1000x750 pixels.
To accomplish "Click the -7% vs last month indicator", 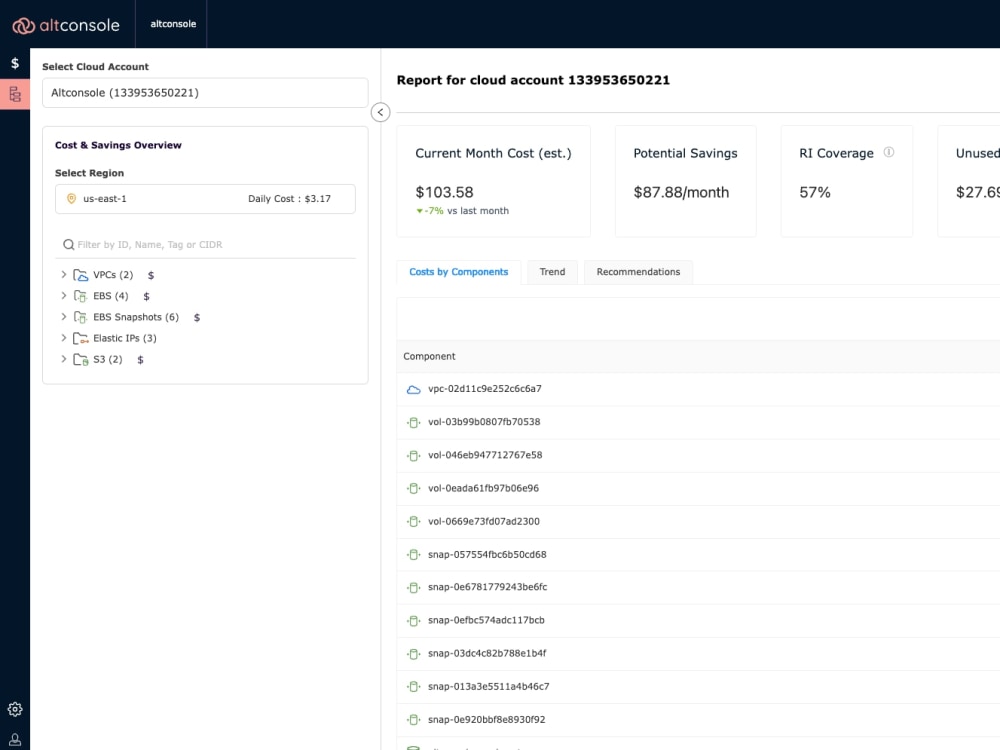I will pos(462,211).
